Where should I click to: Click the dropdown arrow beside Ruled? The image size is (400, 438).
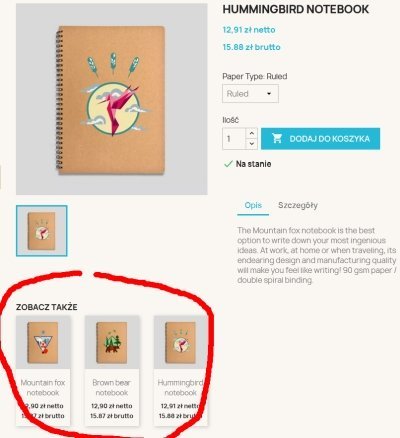(x=269, y=94)
